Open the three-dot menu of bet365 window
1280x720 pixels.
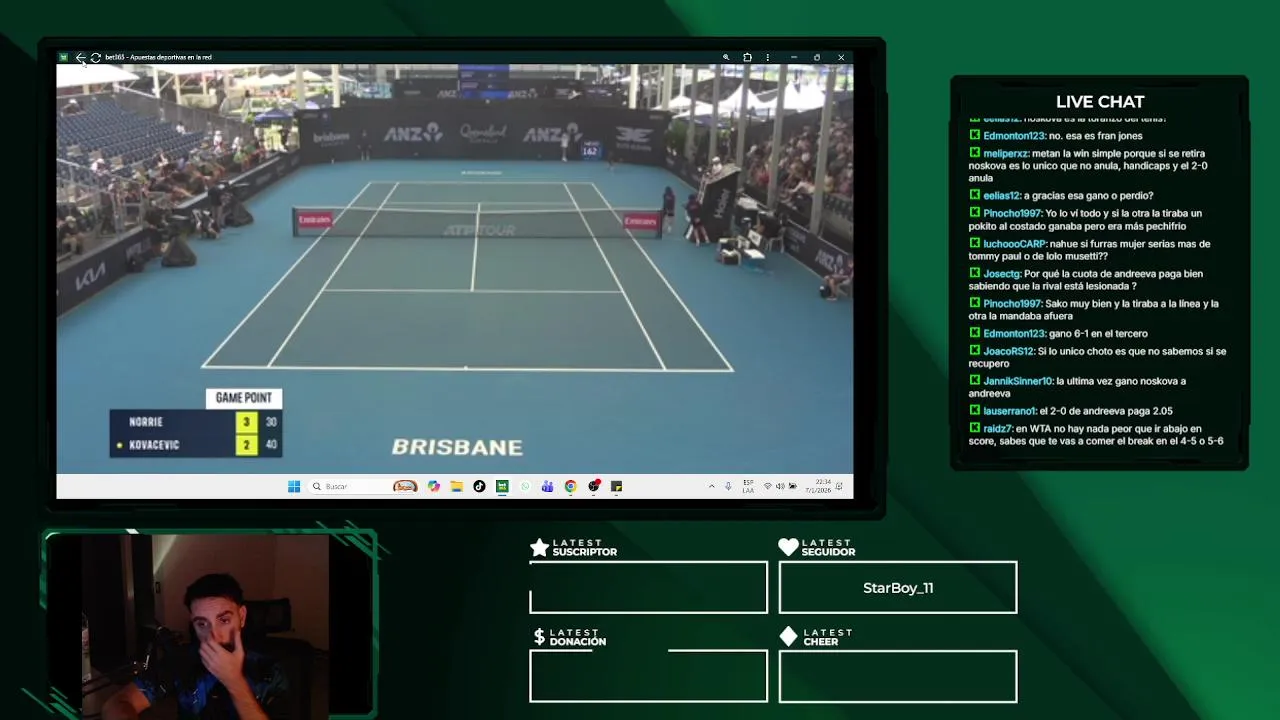(767, 57)
